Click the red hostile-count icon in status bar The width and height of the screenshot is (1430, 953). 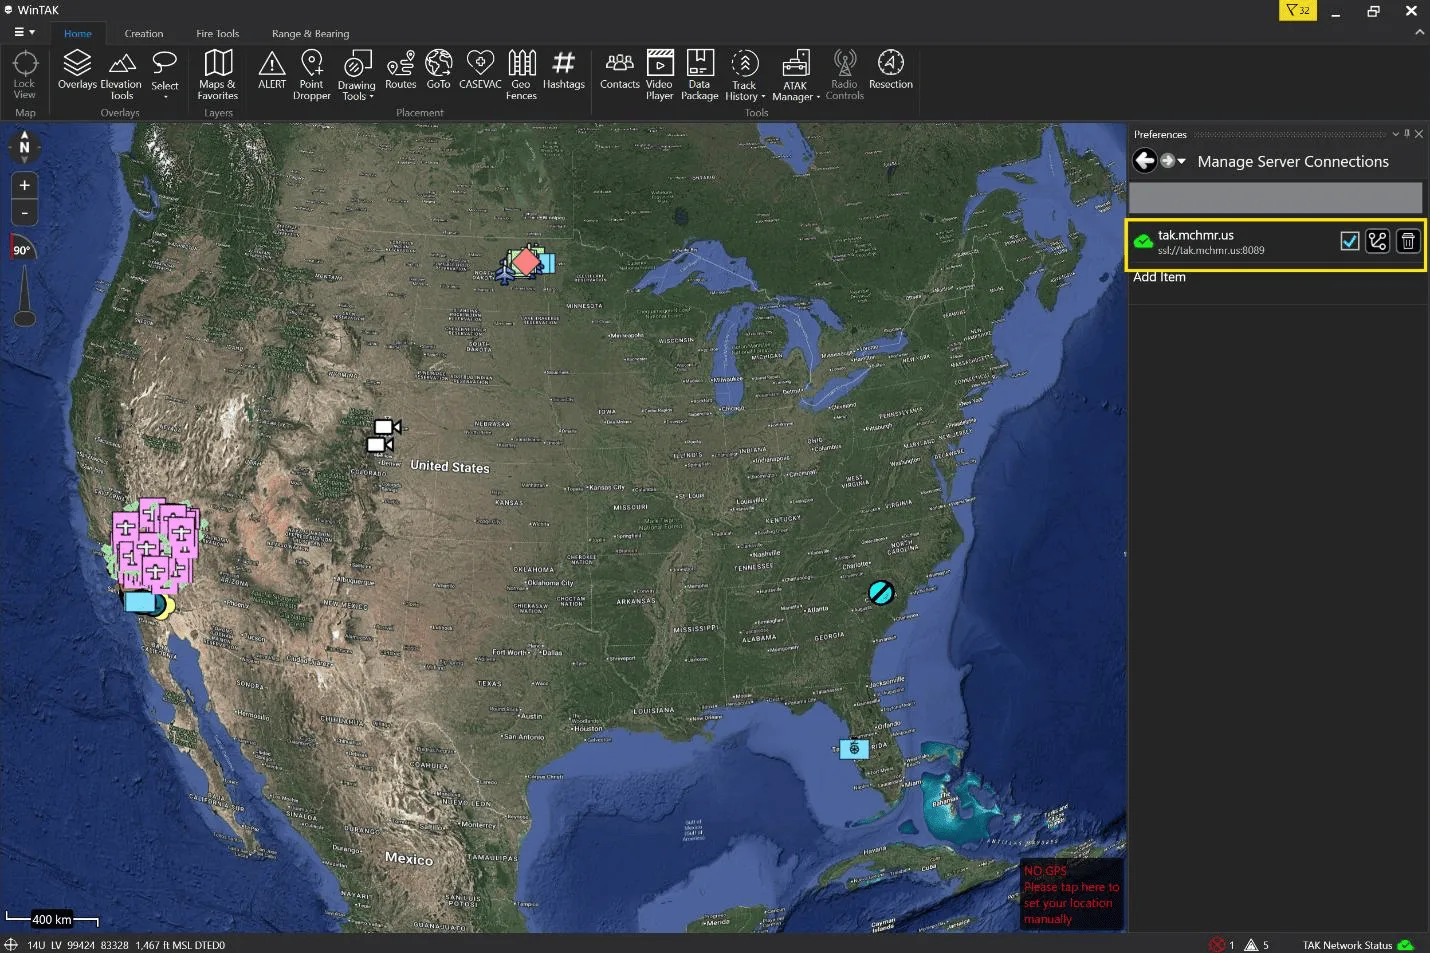click(x=1217, y=945)
